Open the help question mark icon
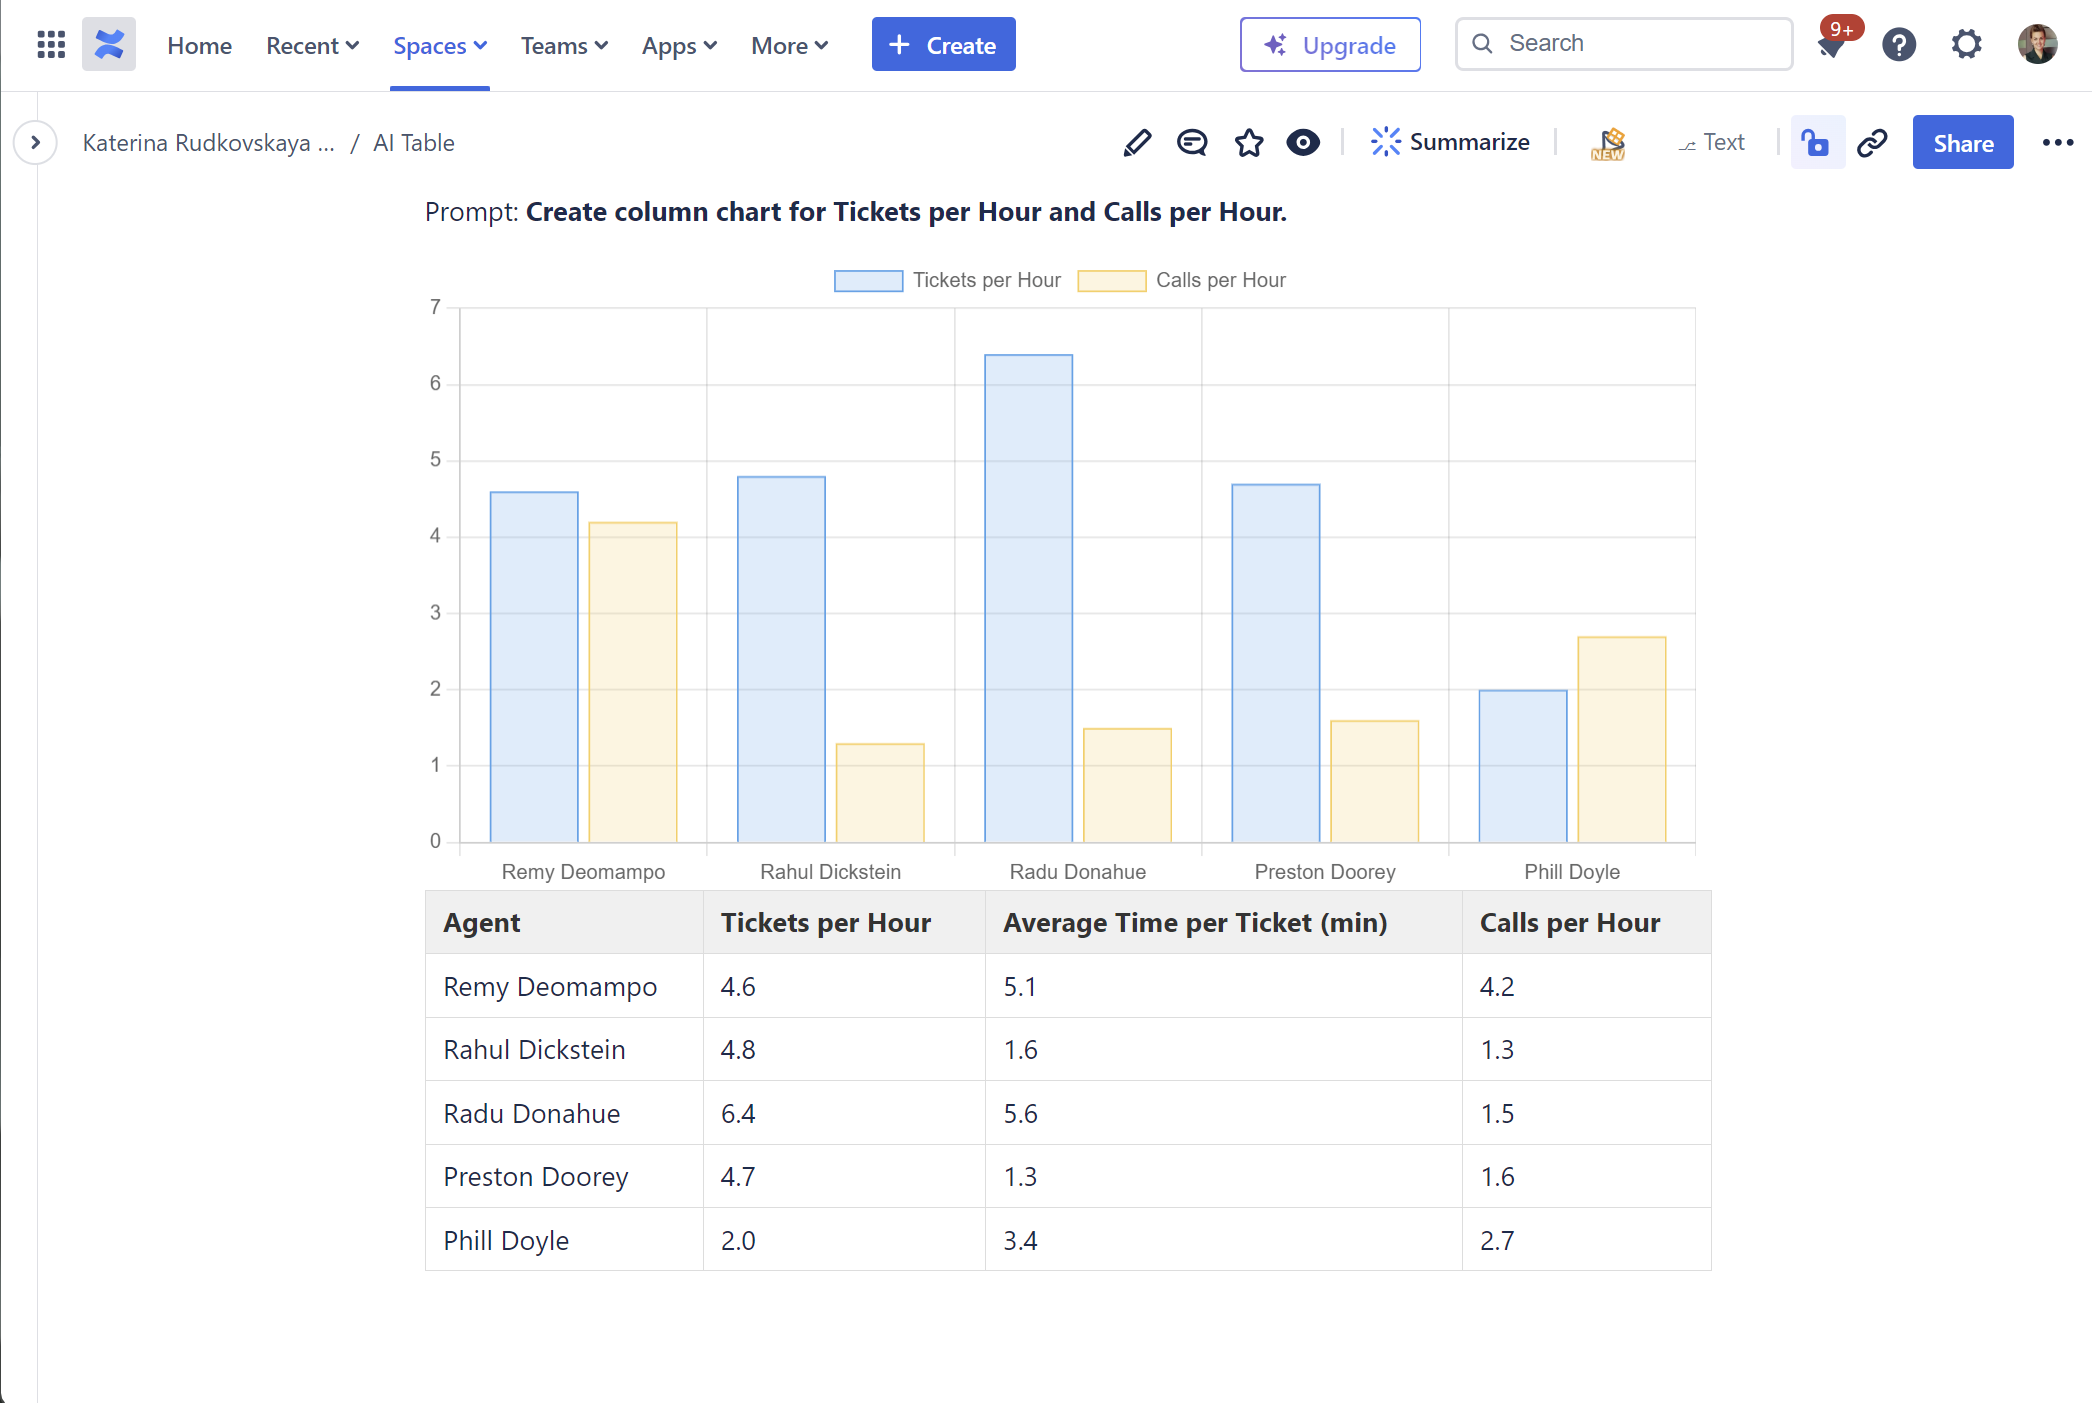 (x=1899, y=44)
